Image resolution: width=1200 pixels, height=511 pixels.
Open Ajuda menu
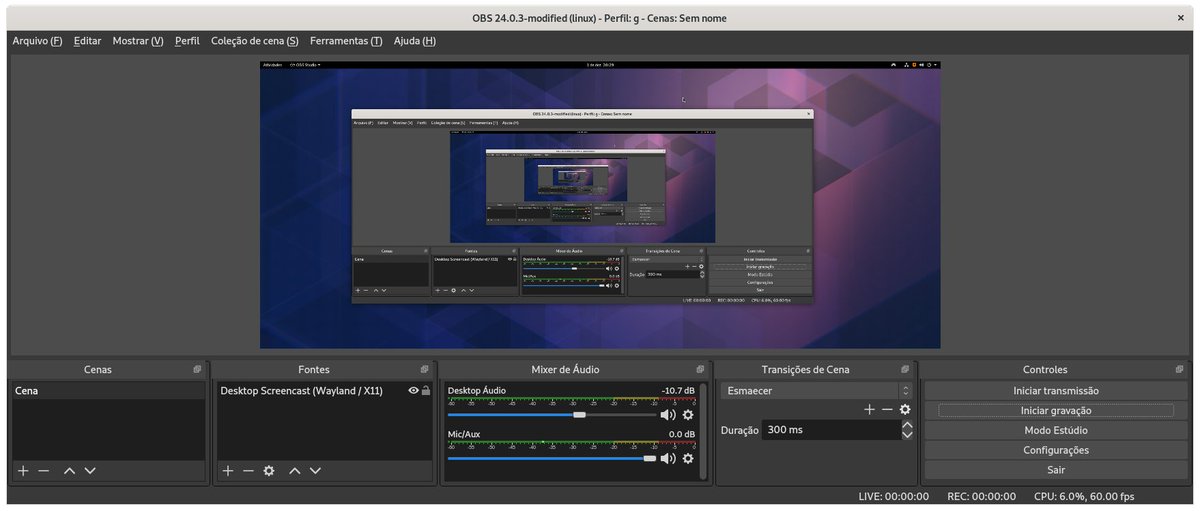pos(415,41)
